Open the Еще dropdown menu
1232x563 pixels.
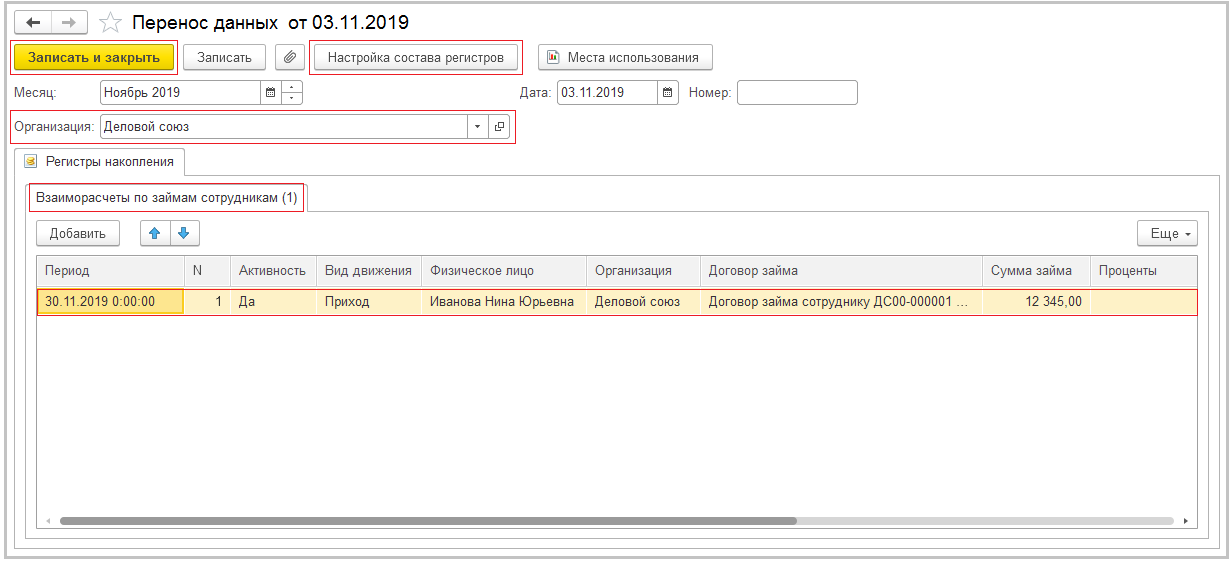(1166, 233)
